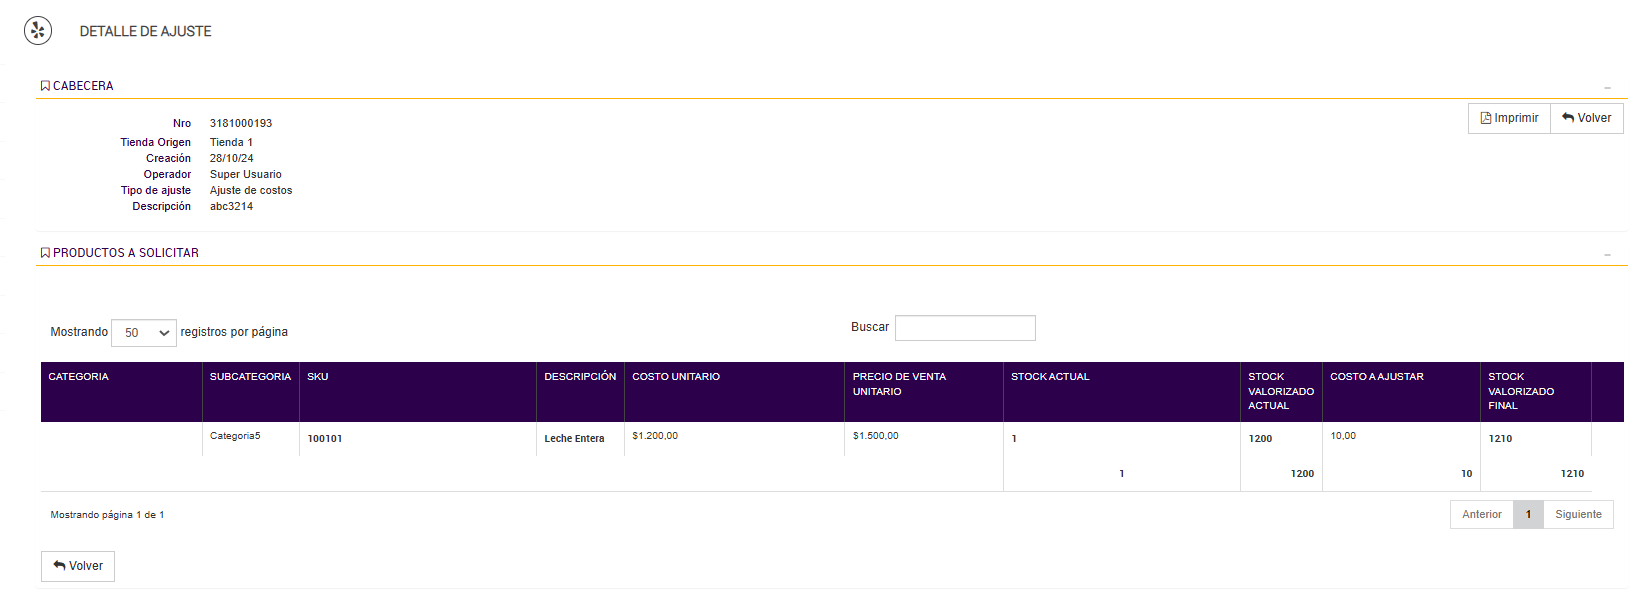Select the adjustment number 3181000193
This screenshot has height=592, width=1642.
coord(241,124)
